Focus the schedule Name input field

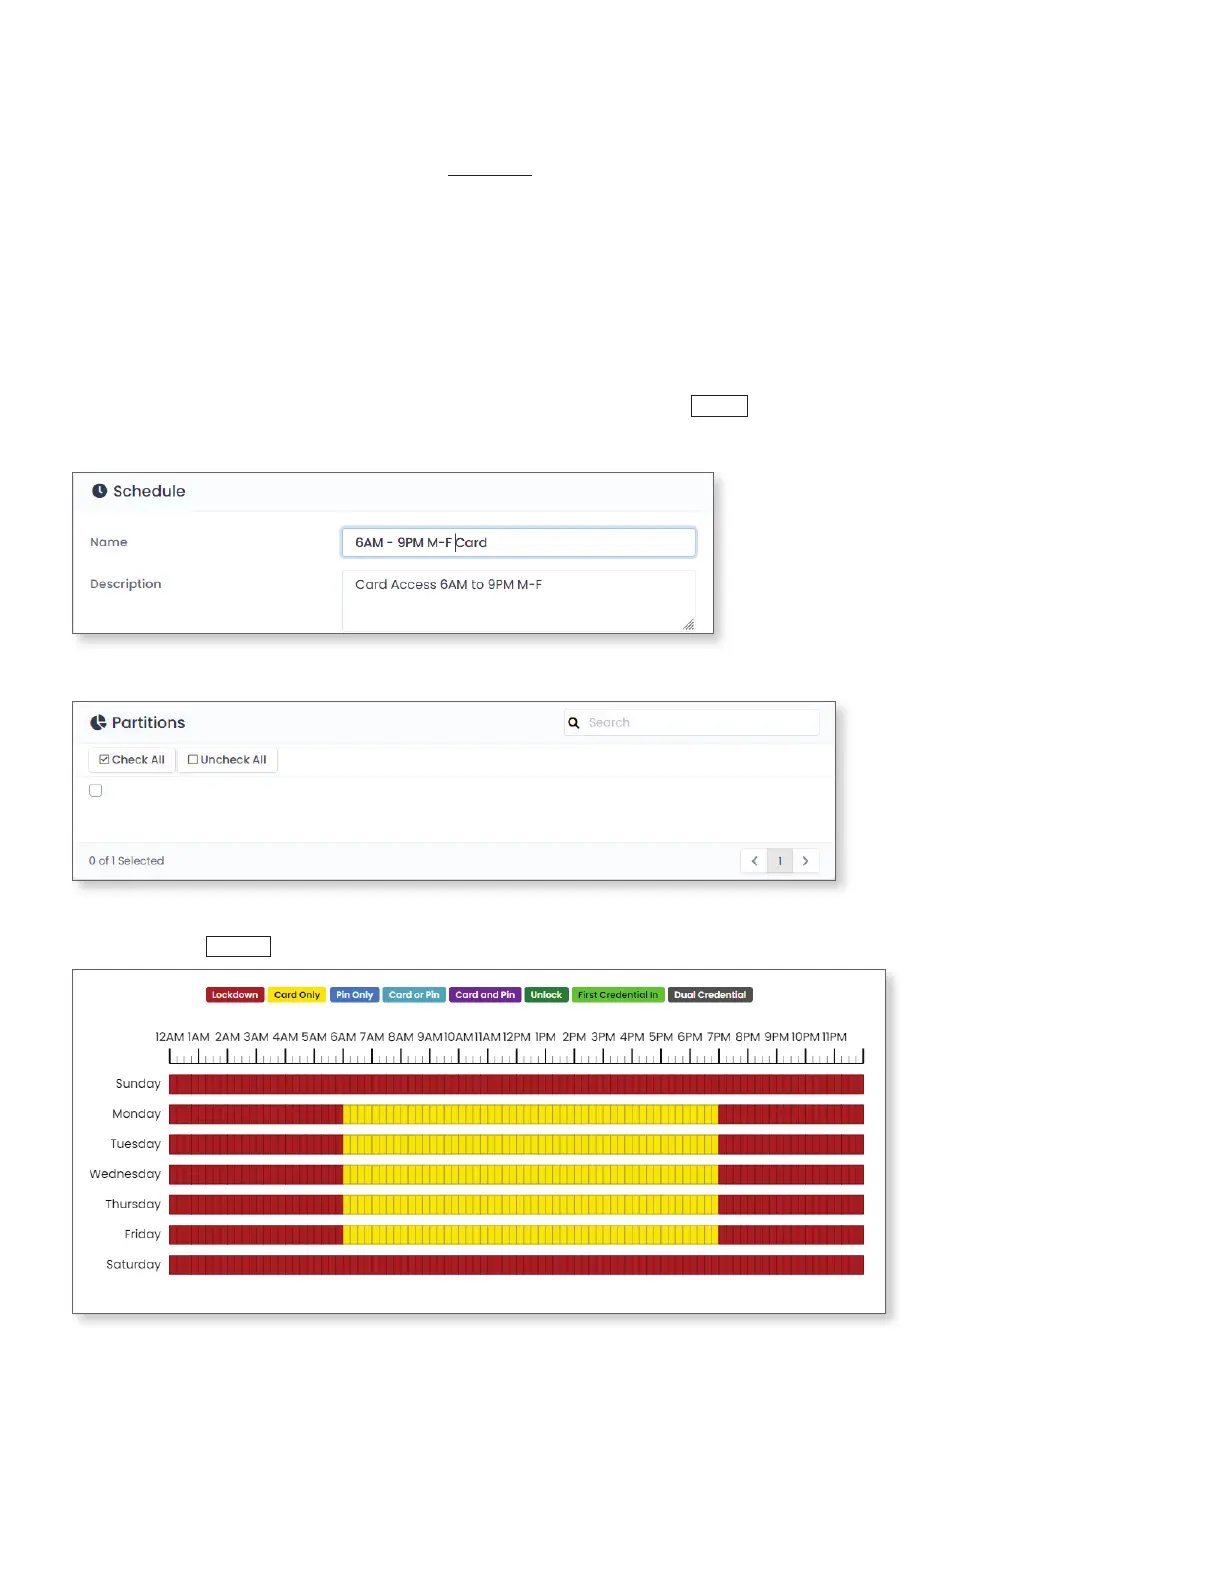pos(519,542)
